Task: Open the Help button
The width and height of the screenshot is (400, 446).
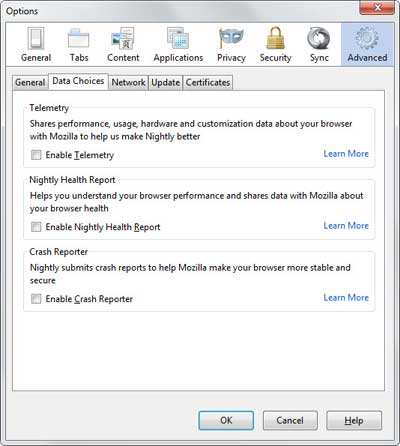Action: click(354, 420)
